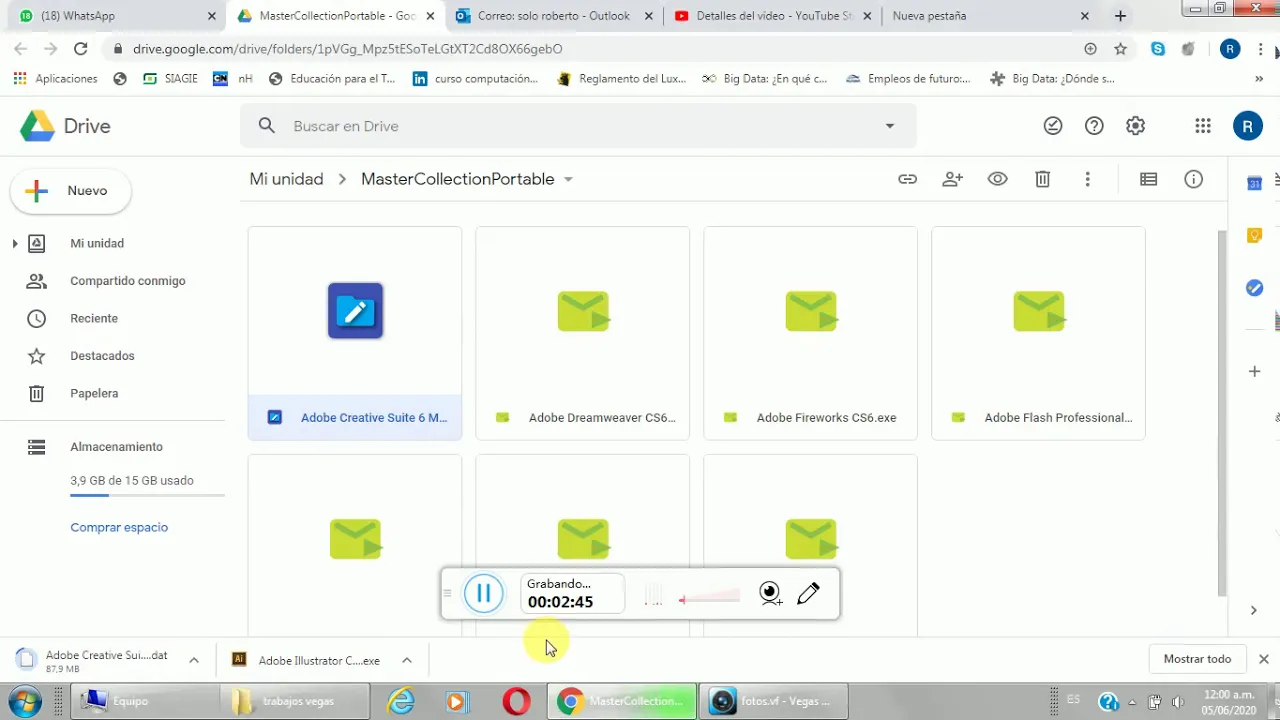Get the shareable link icon
This screenshot has height=720, width=1280.
[907, 179]
